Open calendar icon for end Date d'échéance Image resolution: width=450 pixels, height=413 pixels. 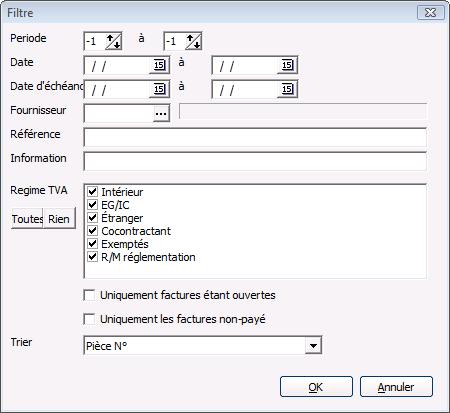coord(287,89)
